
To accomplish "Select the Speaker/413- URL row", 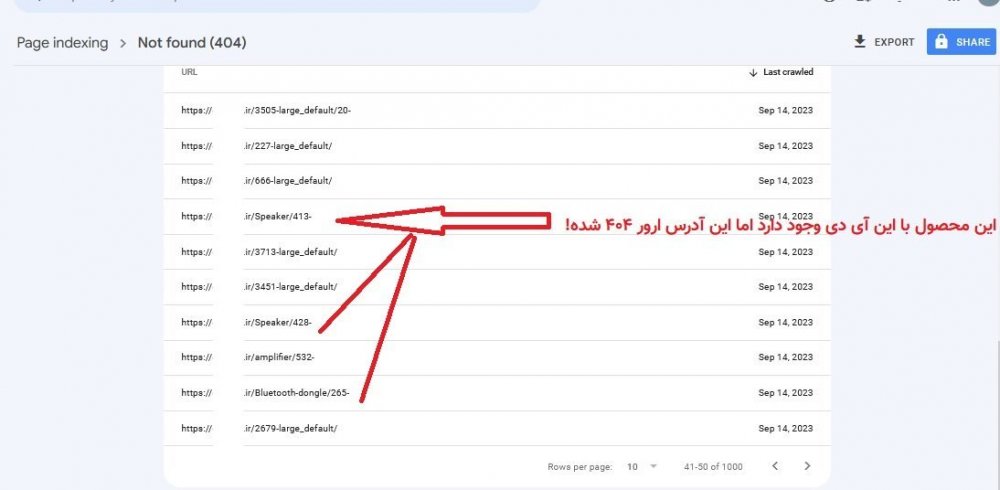I will pos(278,216).
